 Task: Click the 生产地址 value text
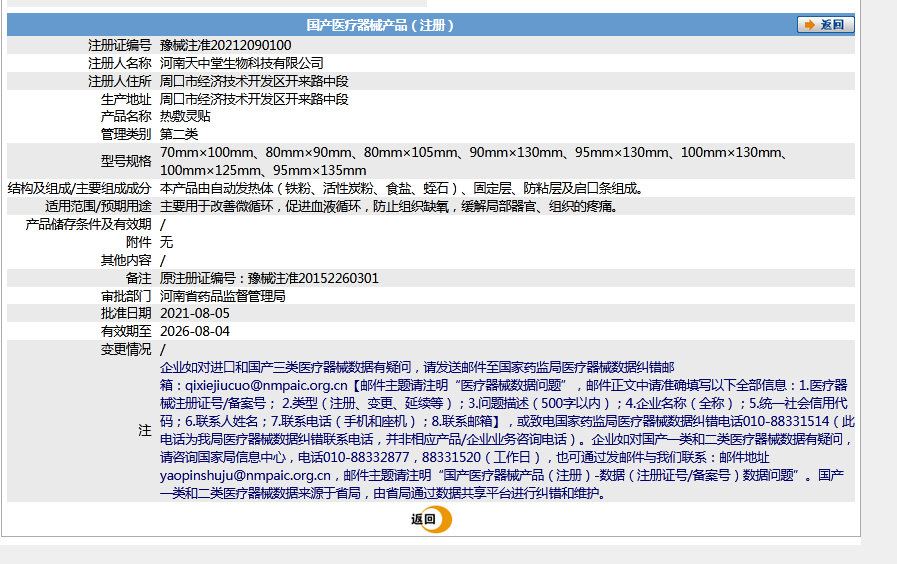pos(253,99)
